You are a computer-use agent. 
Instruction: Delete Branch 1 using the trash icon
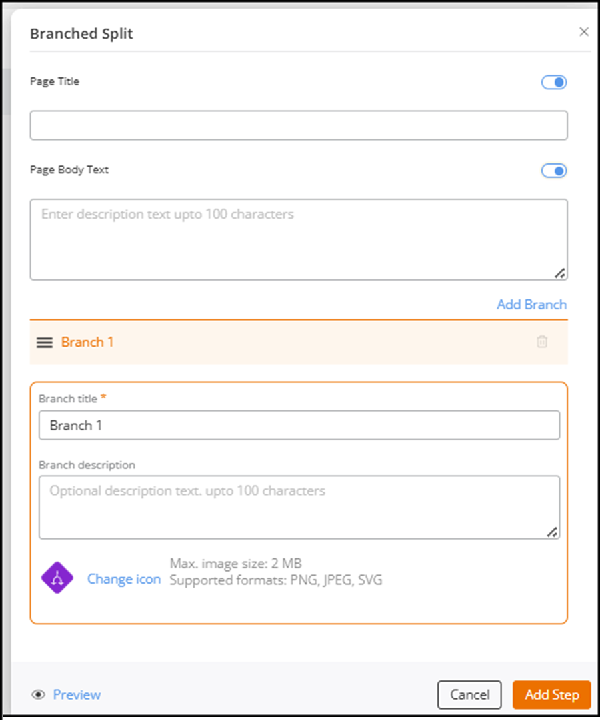pos(542,342)
